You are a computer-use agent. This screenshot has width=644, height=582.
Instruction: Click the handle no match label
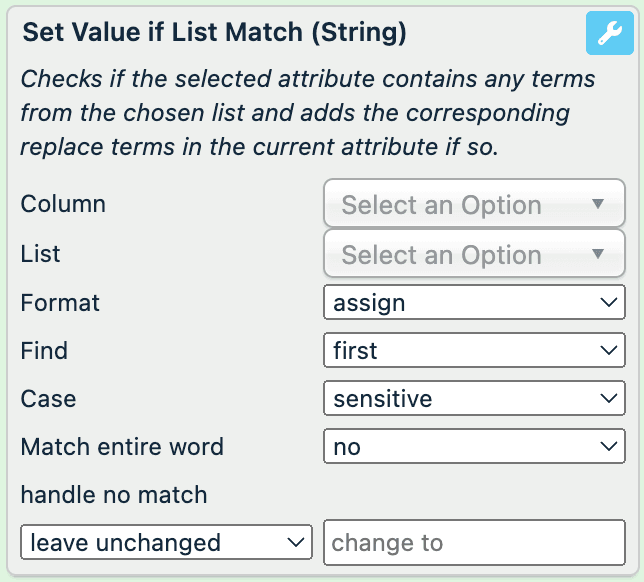click(x=114, y=495)
